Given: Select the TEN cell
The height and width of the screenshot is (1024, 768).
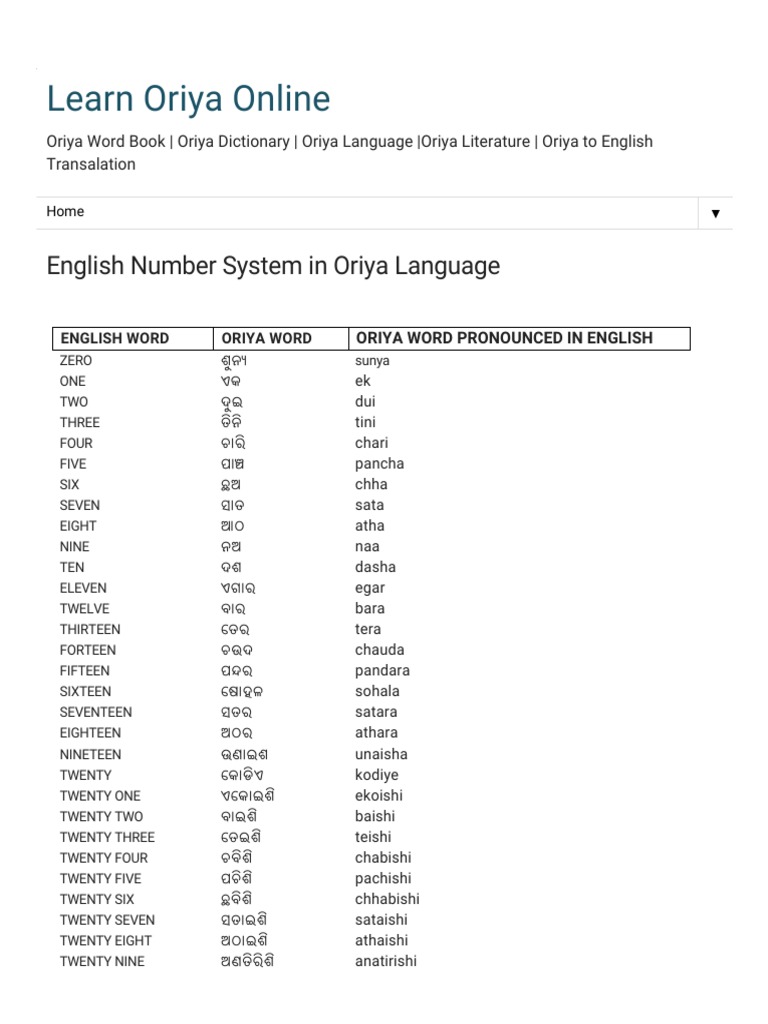Looking at the screenshot, I should 72,568.
